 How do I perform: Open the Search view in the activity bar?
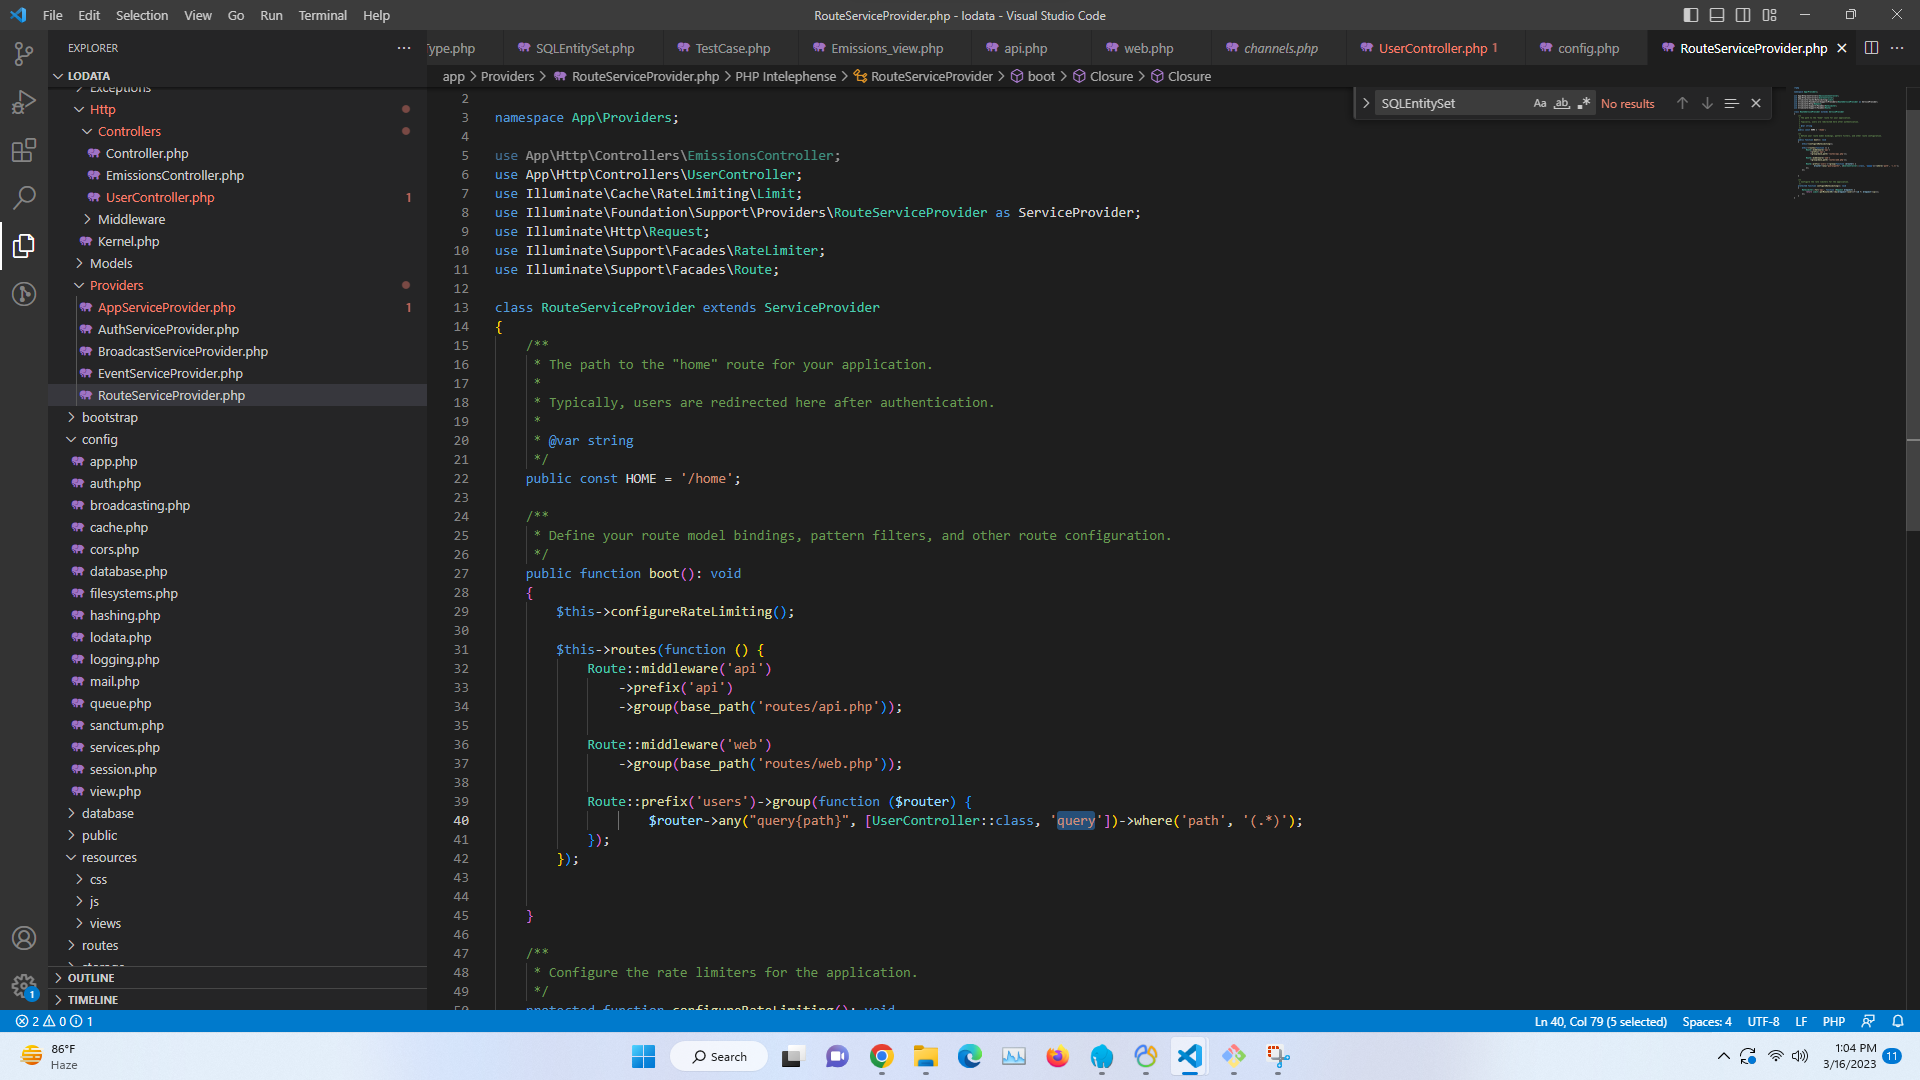(24, 198)
